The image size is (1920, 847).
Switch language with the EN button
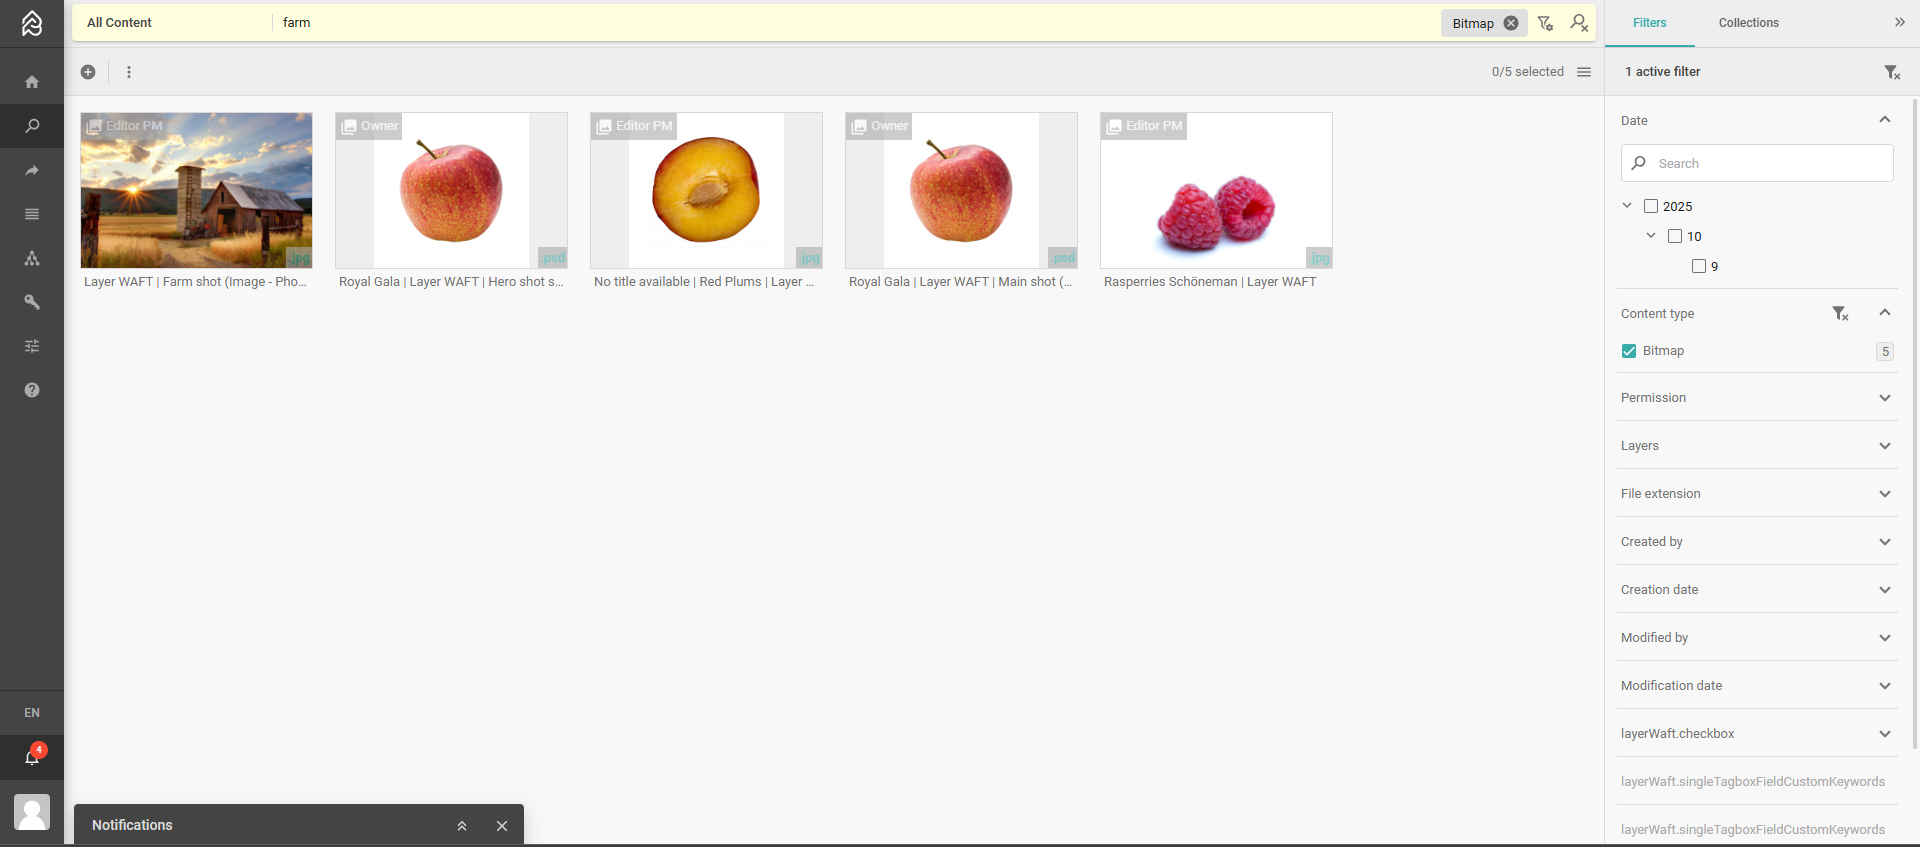32,713
